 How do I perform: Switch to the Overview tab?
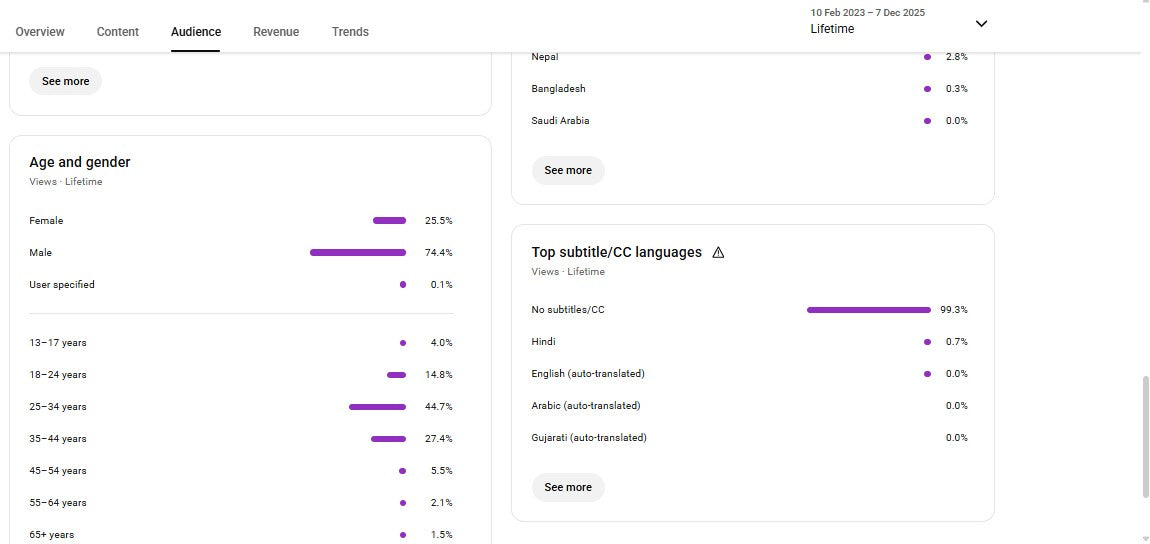(40, 32)
